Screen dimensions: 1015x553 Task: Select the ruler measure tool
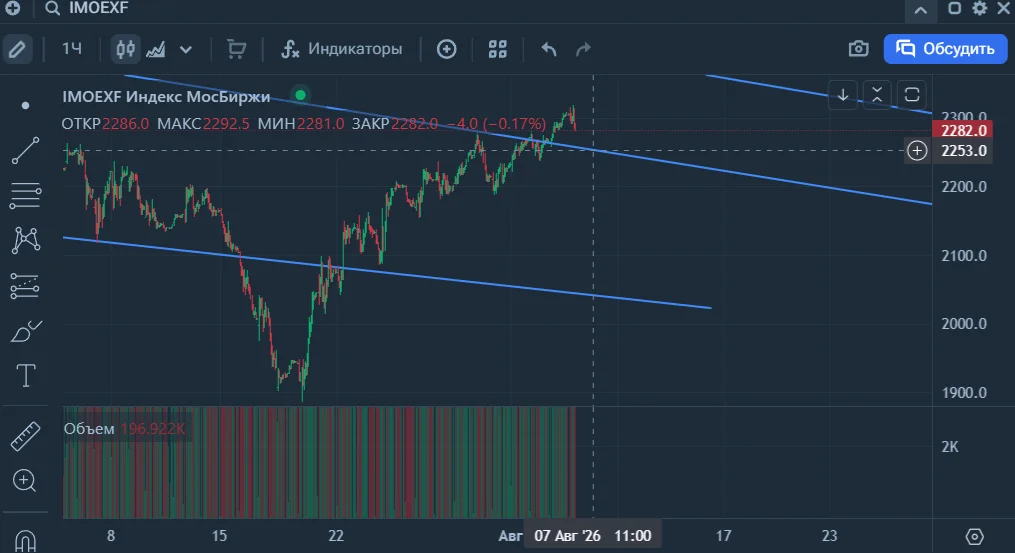pos(25,436)
